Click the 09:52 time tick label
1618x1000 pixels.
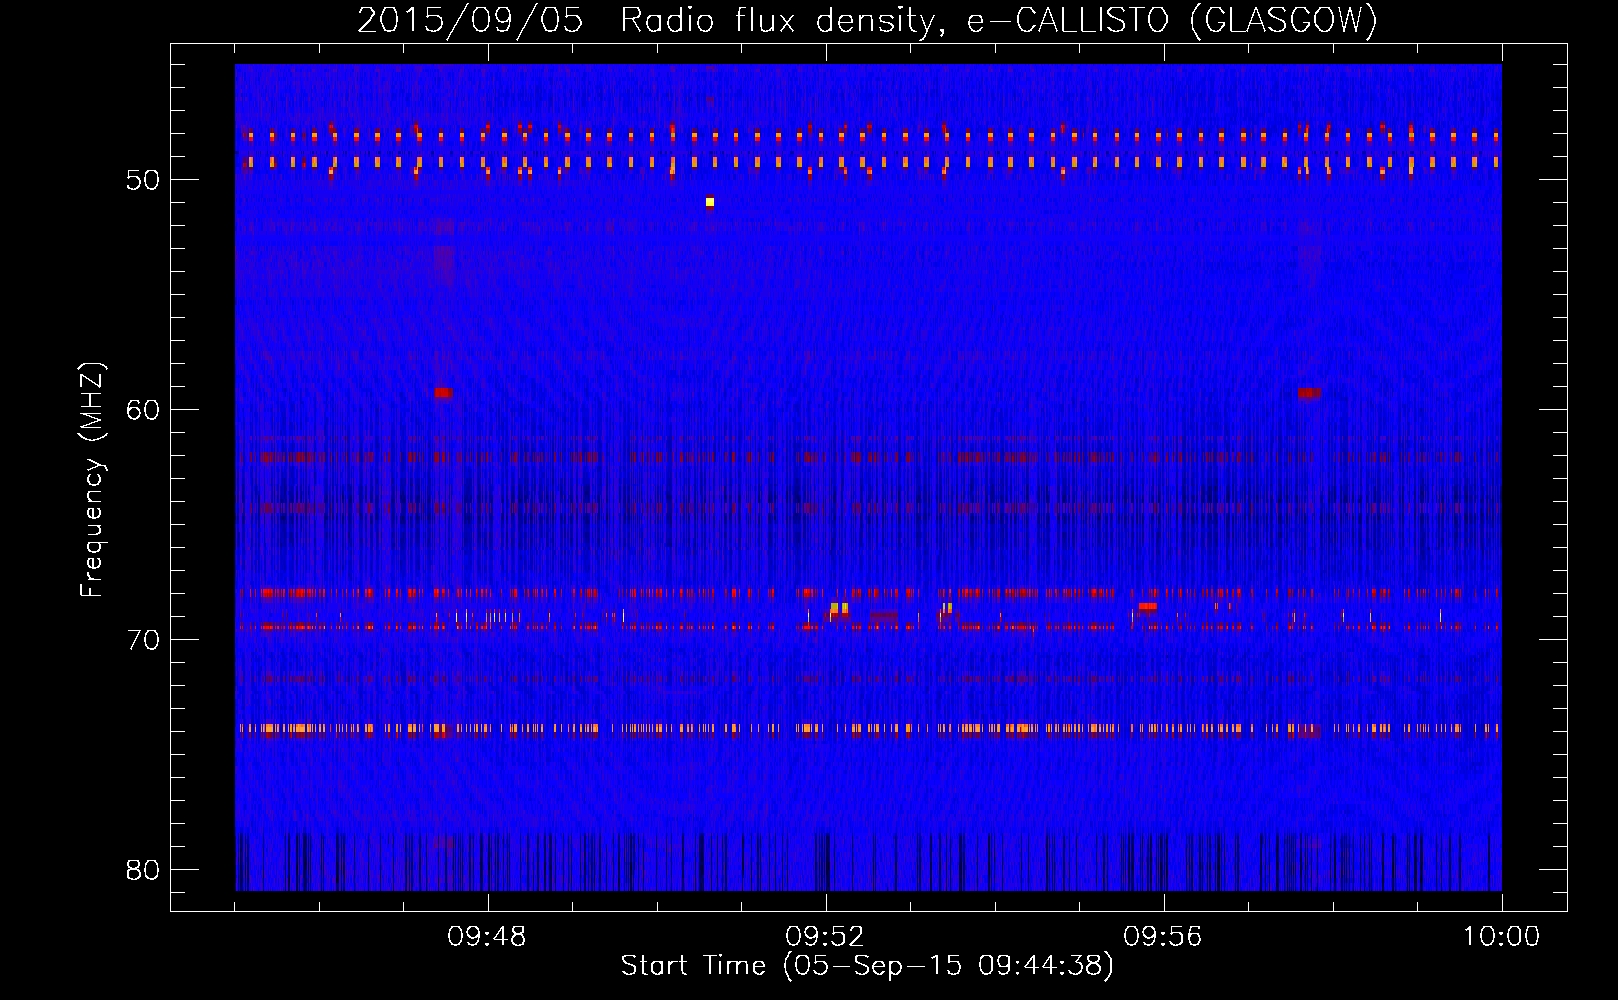pyautogui.click(x=826, y=937)
